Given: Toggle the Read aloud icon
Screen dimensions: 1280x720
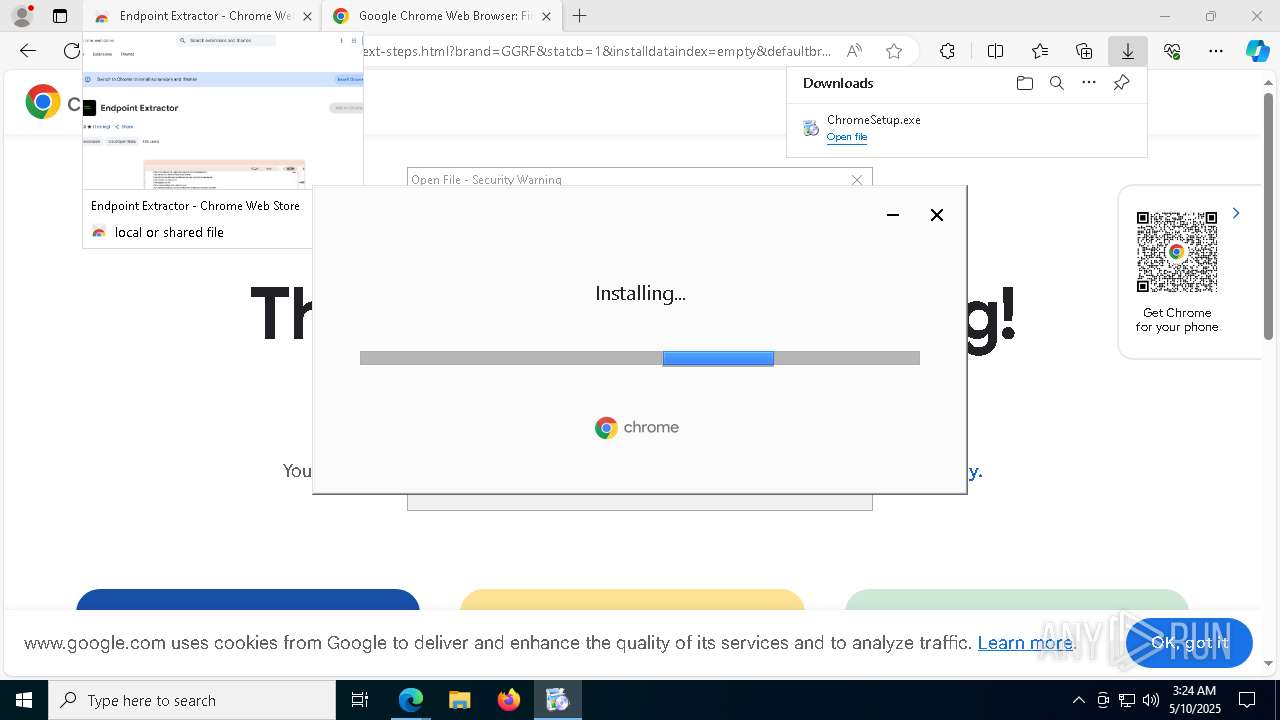Looking at the screenshot, I should pyautogui.click(x=854, y=51).
